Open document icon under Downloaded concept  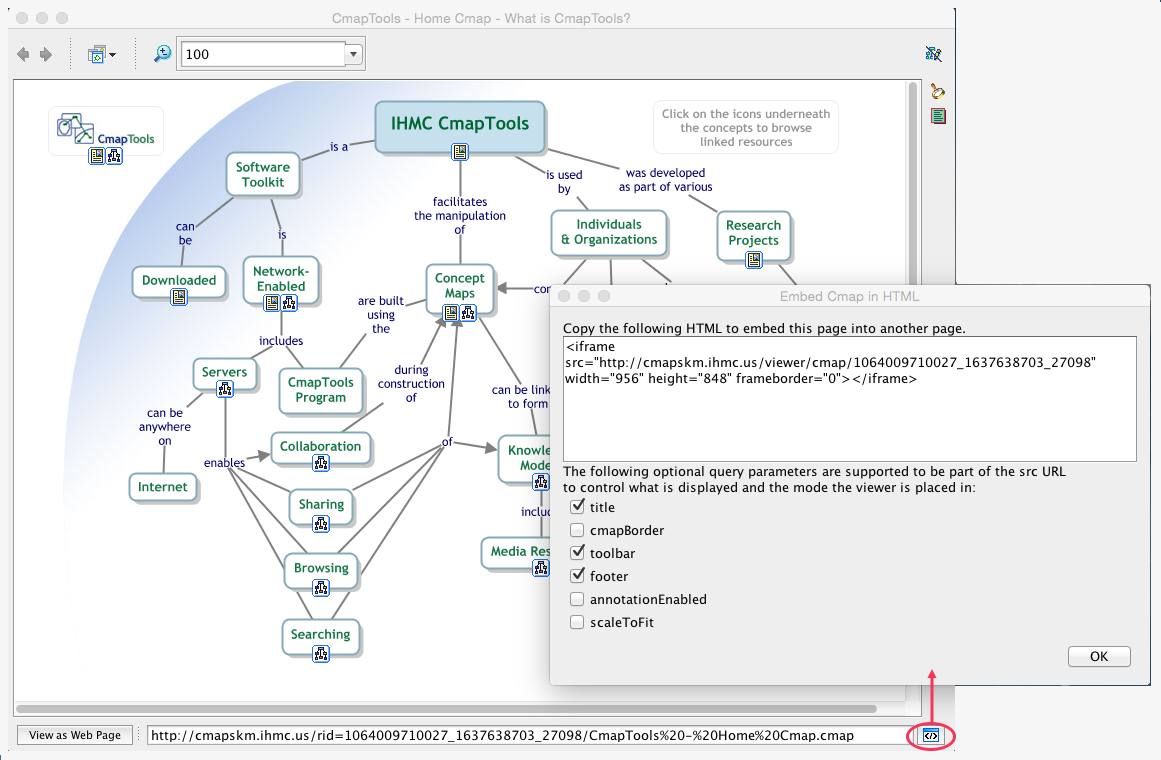[179, 297]
